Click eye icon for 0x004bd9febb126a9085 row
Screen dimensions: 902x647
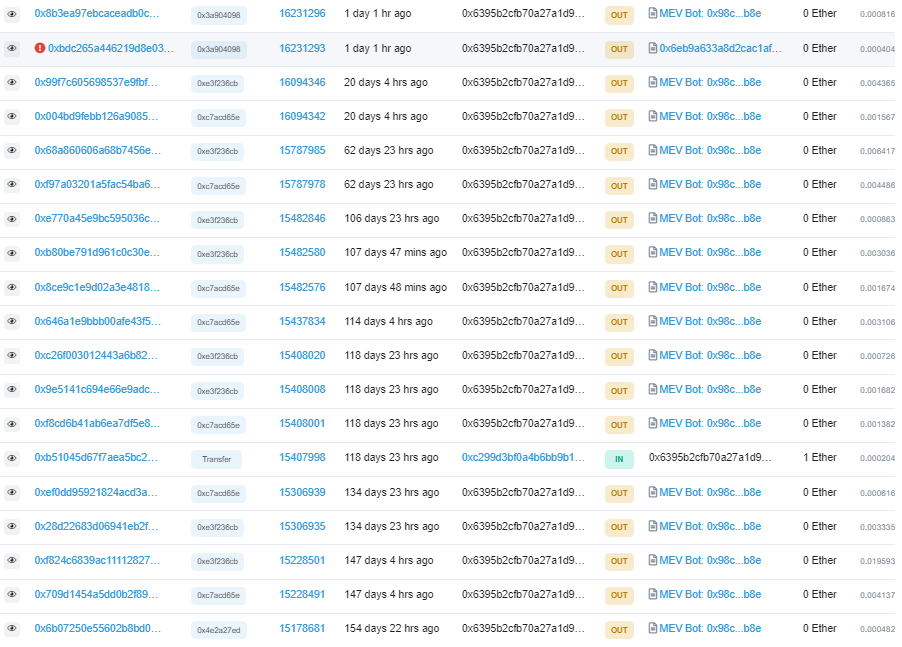click(x=12, y=116)
